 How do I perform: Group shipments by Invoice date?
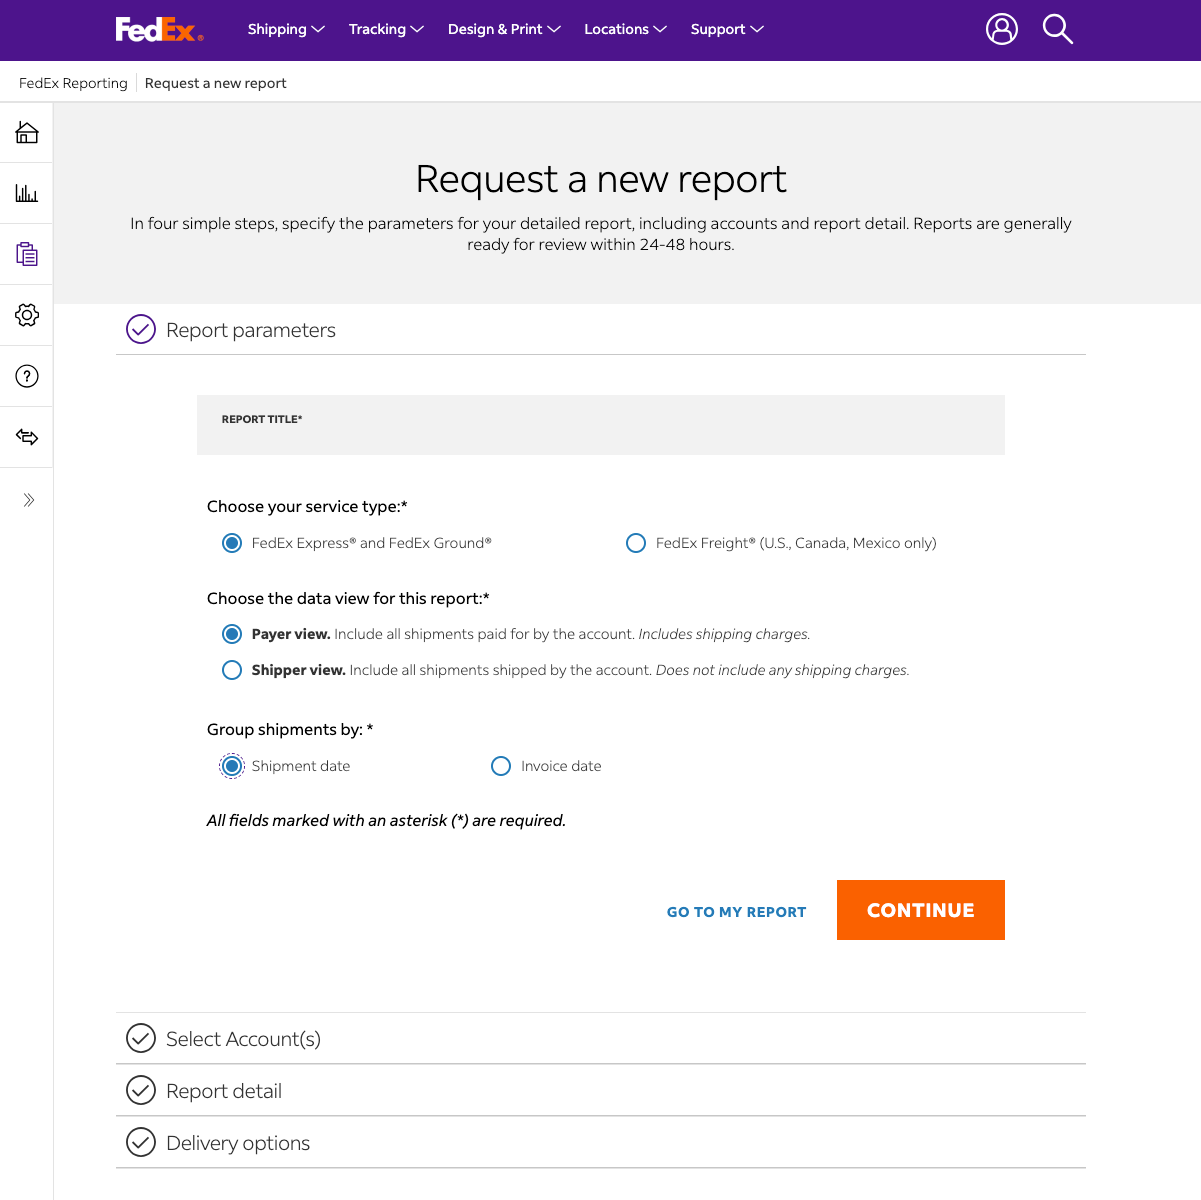[x=501, y=766]
